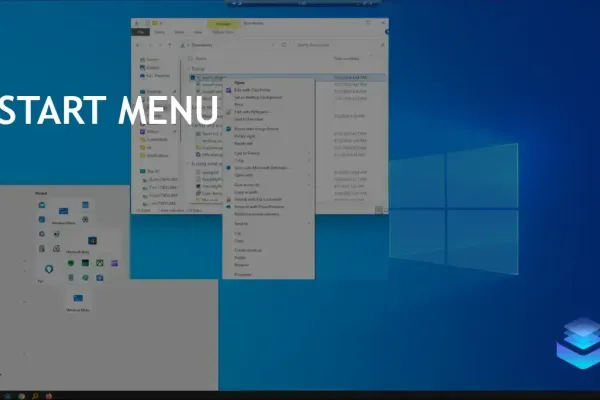This screenshot has height=400, width=600.
Task: Select the Picture Tools ribbon tab
Action: click(x=223, y=33)
